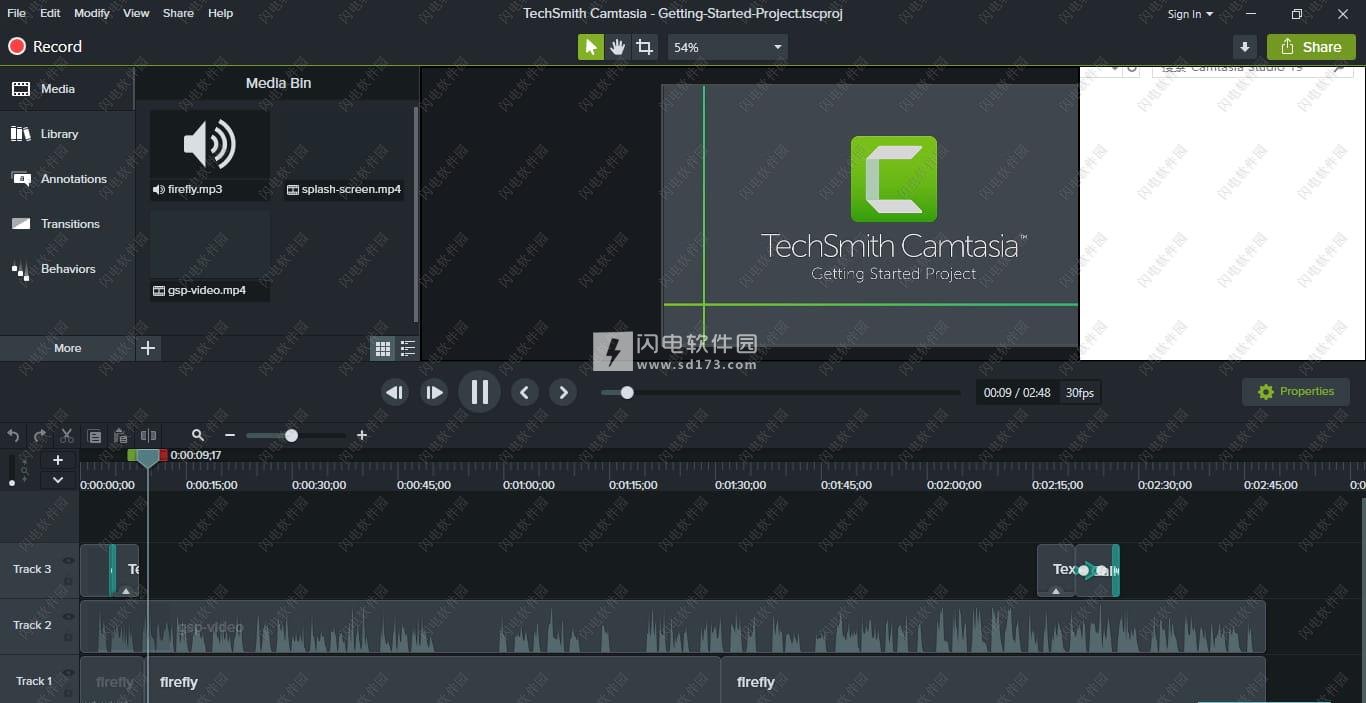The image size is (1366, 703).
Task: Undo the last timeline action
Action: (x=14, y=435)
